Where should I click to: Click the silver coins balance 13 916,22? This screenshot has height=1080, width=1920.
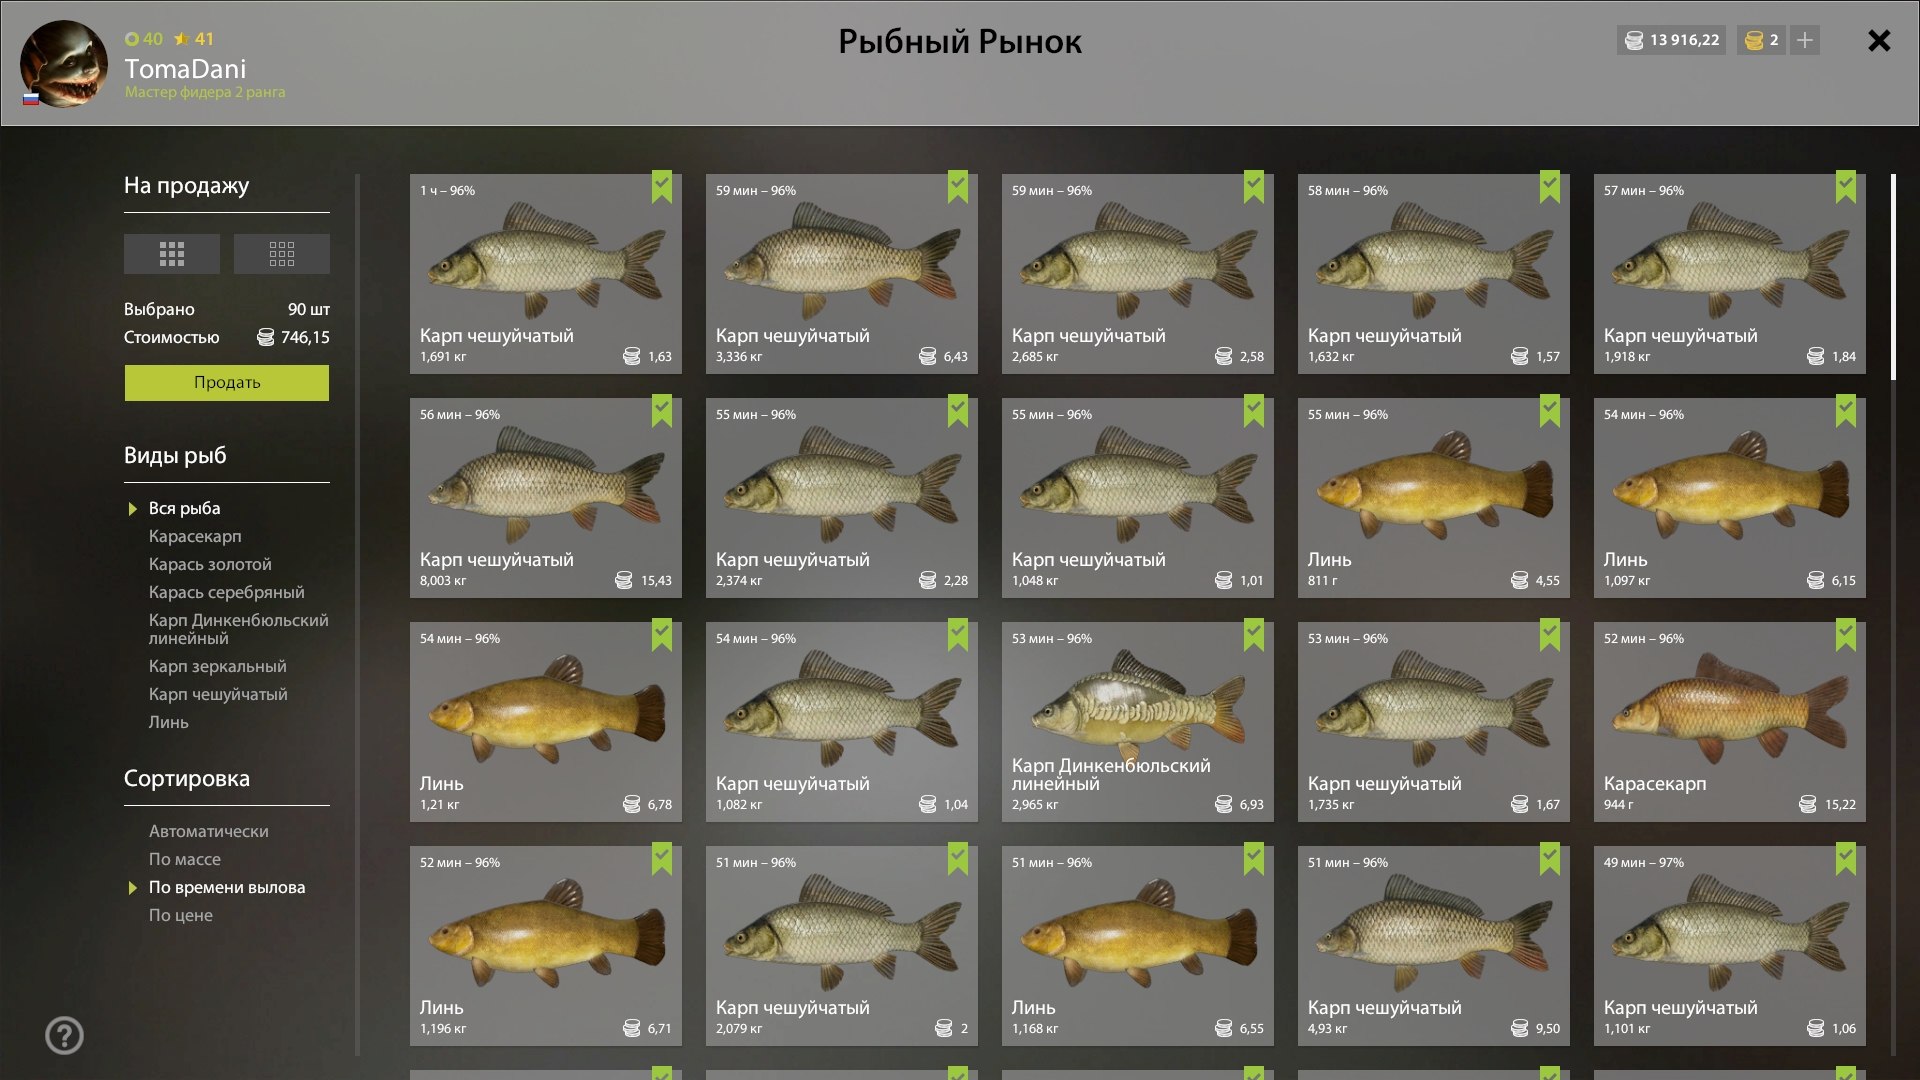pyautogui.click(x=1671, y=40)
